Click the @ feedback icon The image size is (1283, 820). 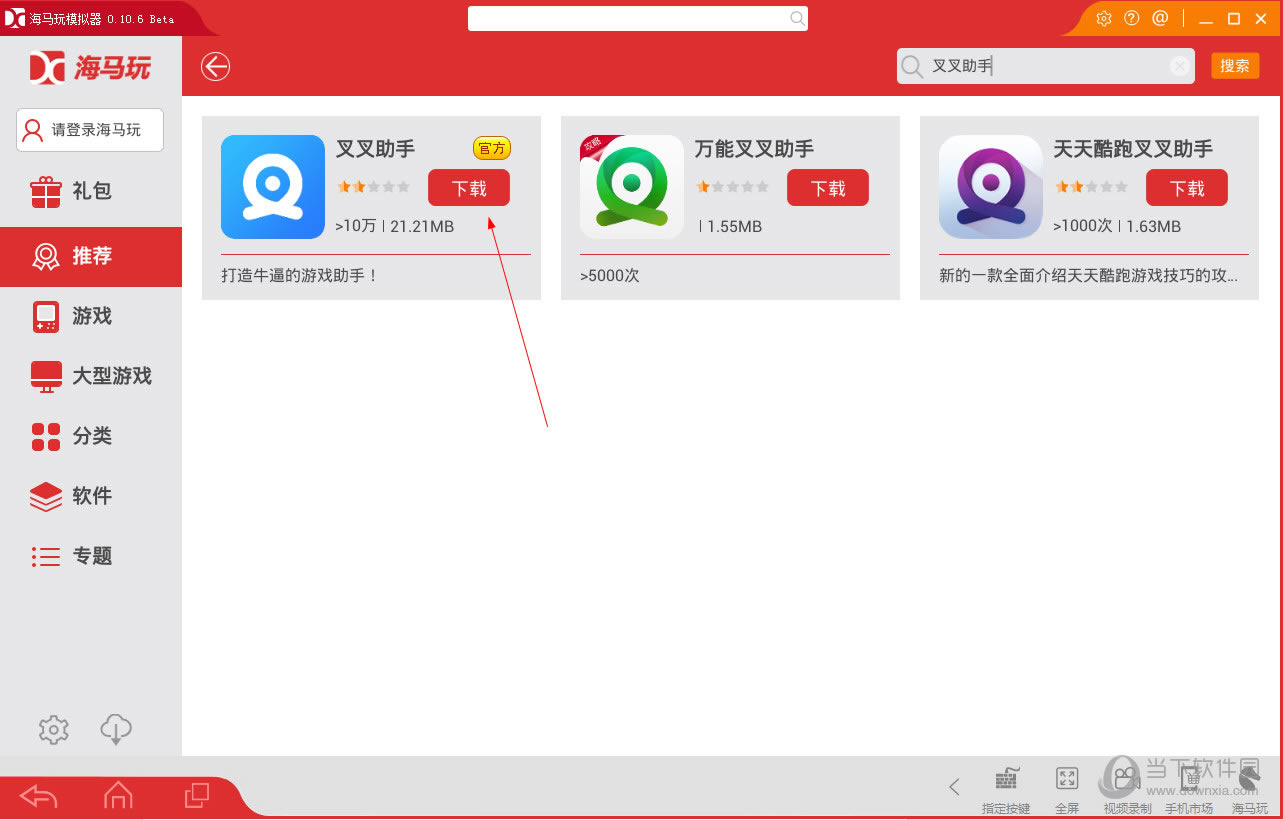[x=1160, y=18]
